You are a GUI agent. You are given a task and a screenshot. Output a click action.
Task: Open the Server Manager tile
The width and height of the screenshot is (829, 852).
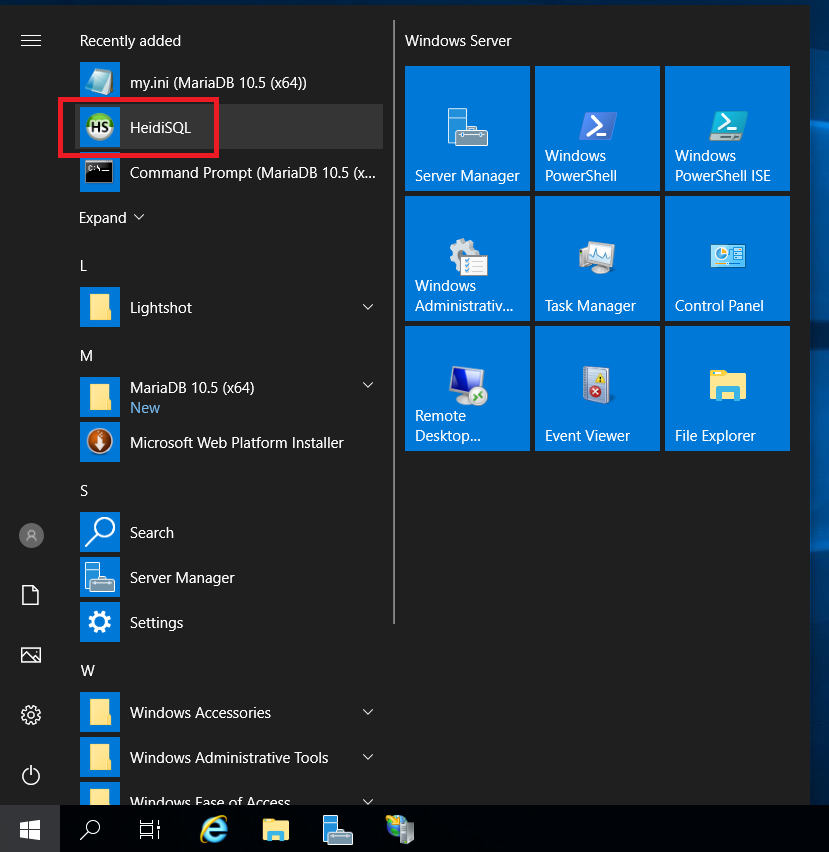467,128
